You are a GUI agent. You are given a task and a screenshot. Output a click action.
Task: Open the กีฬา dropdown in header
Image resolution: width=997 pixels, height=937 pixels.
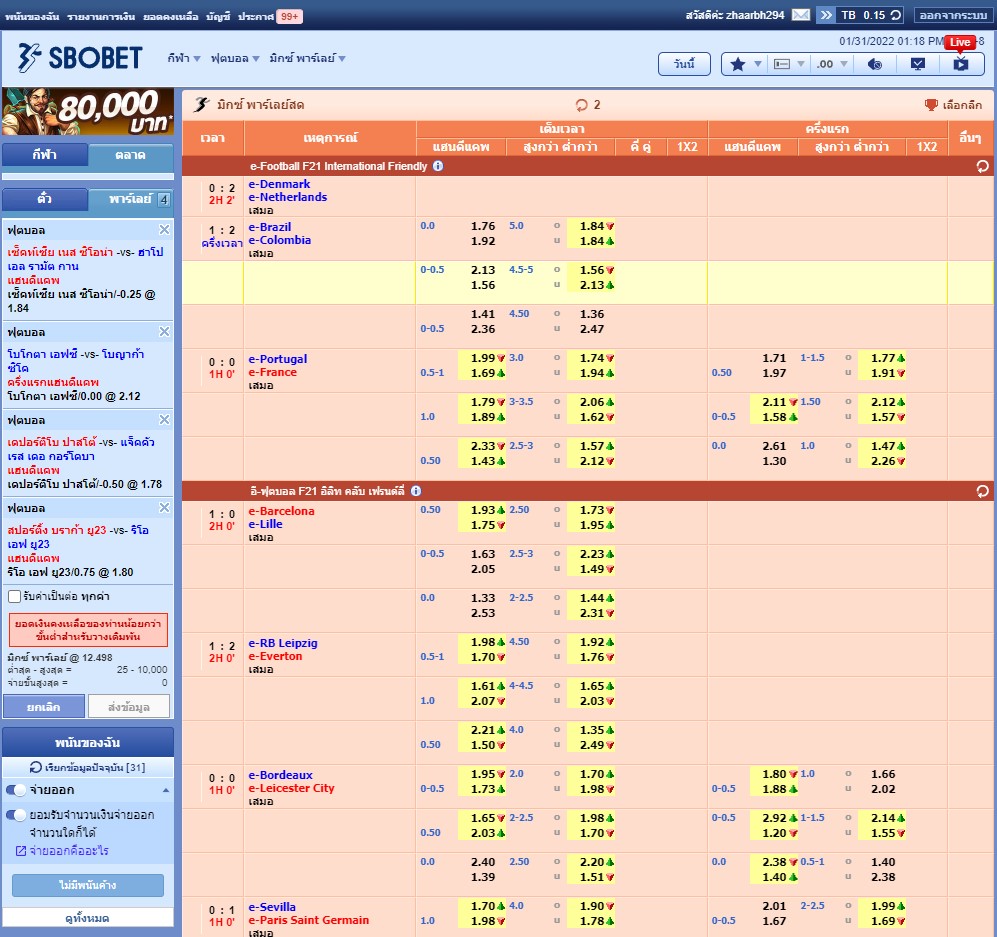click(x=184, y=58)
